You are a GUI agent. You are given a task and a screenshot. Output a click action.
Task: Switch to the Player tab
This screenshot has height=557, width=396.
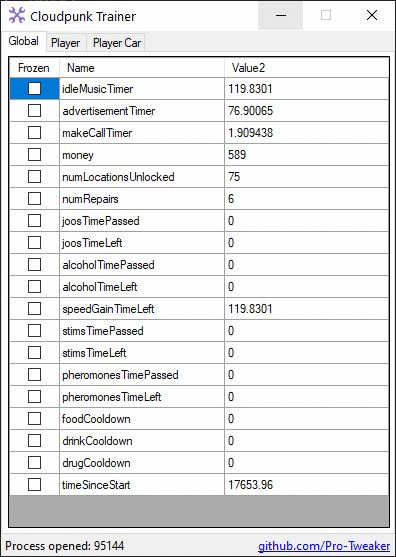[x=65, y=43]
